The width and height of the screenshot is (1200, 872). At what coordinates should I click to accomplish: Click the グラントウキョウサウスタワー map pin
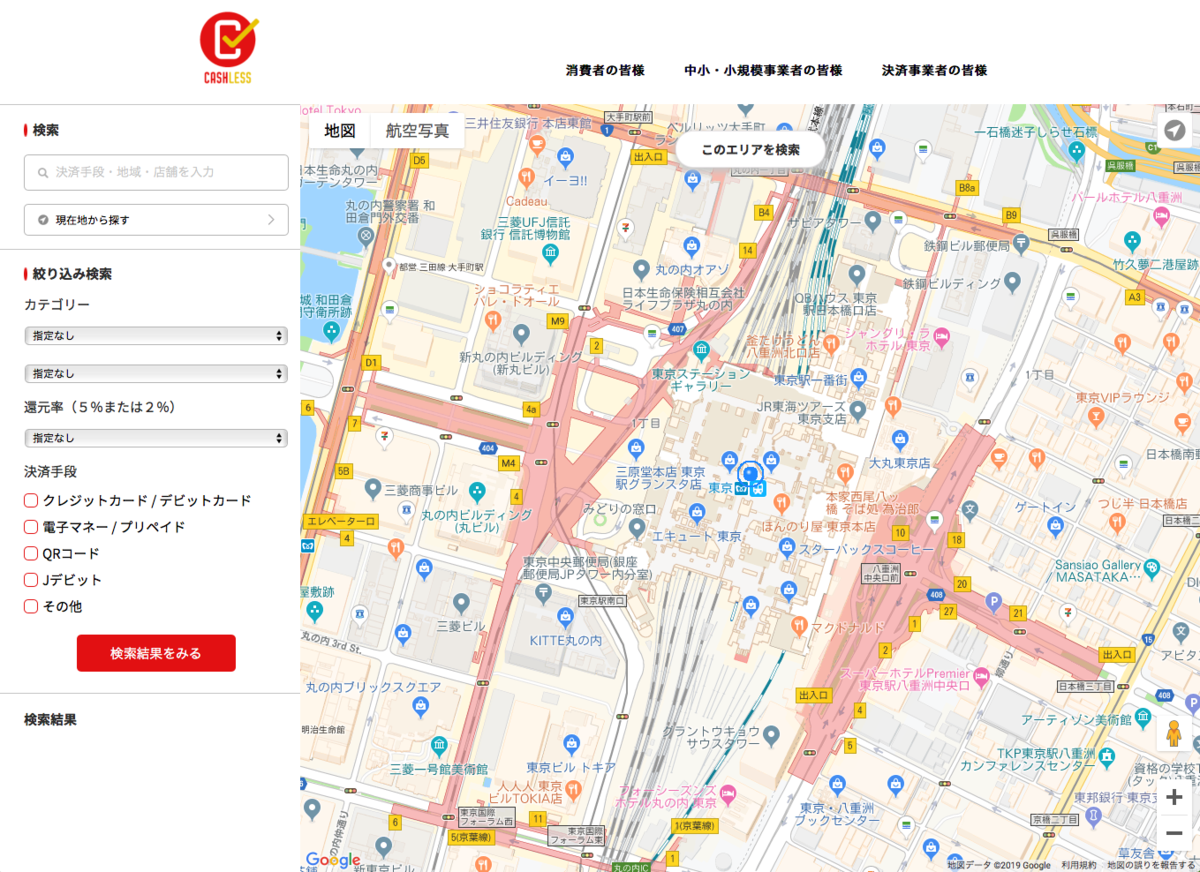tap(771, 735)
